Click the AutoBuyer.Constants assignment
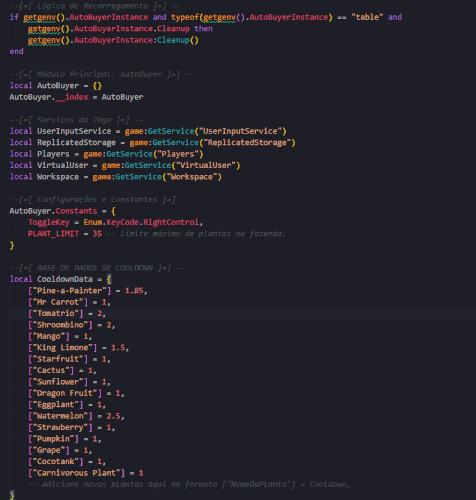 click(x=62, y=211)
